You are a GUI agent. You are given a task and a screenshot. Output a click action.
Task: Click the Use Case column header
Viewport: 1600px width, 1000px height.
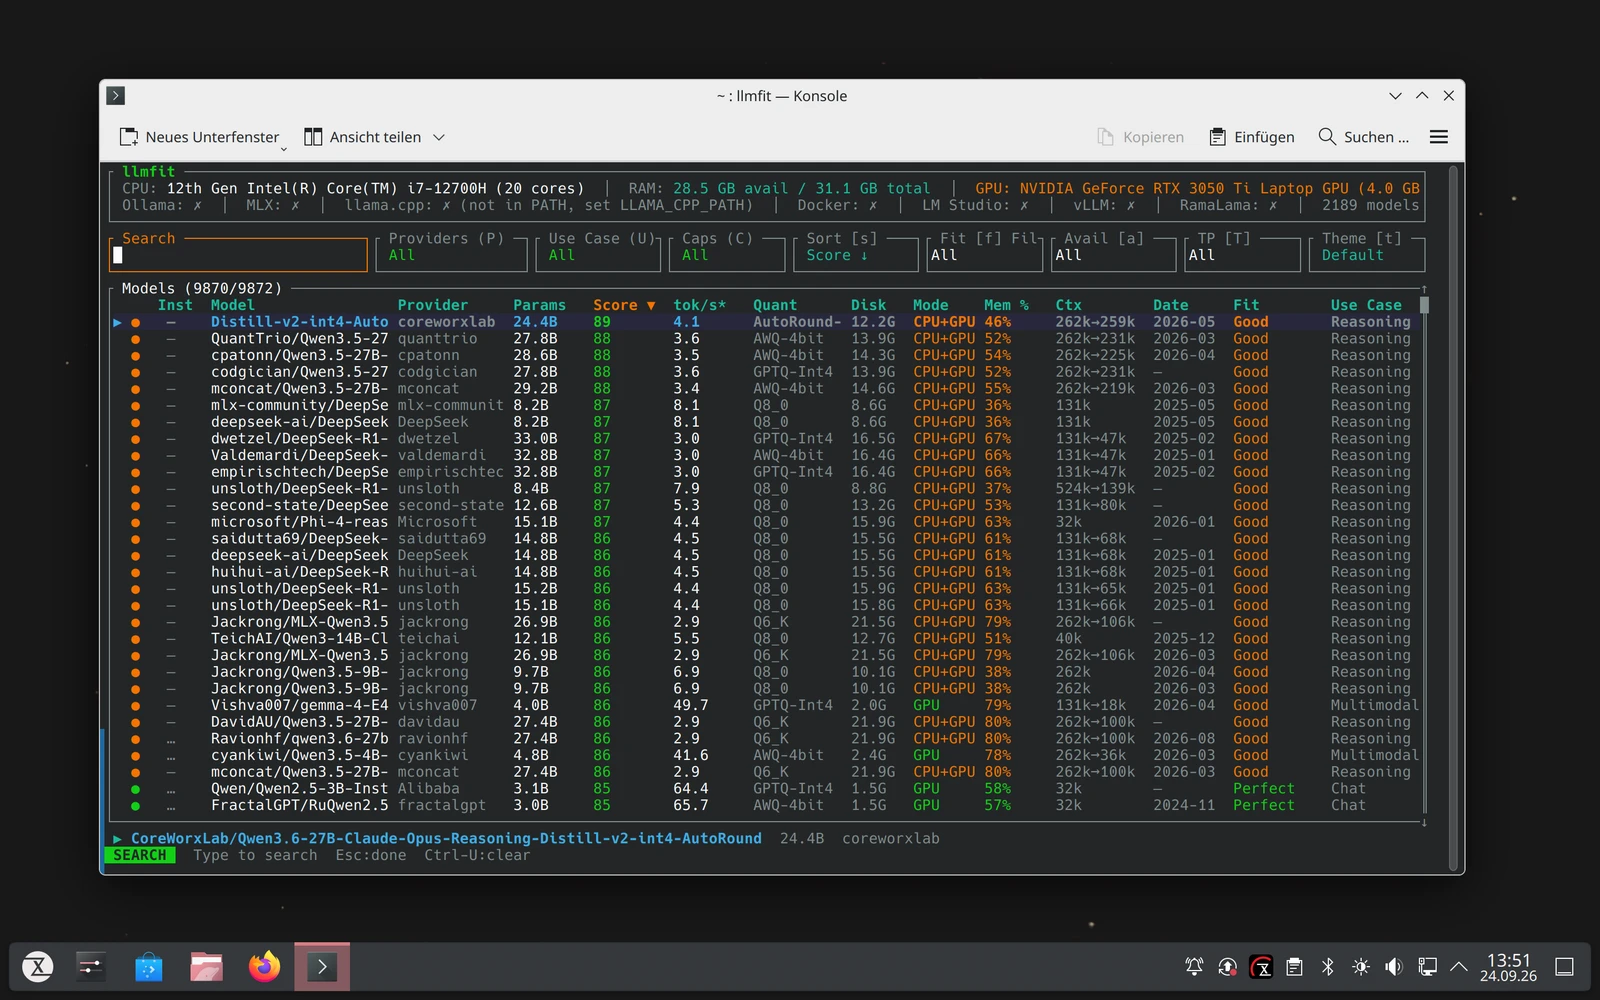click(x=1366, y=305)
